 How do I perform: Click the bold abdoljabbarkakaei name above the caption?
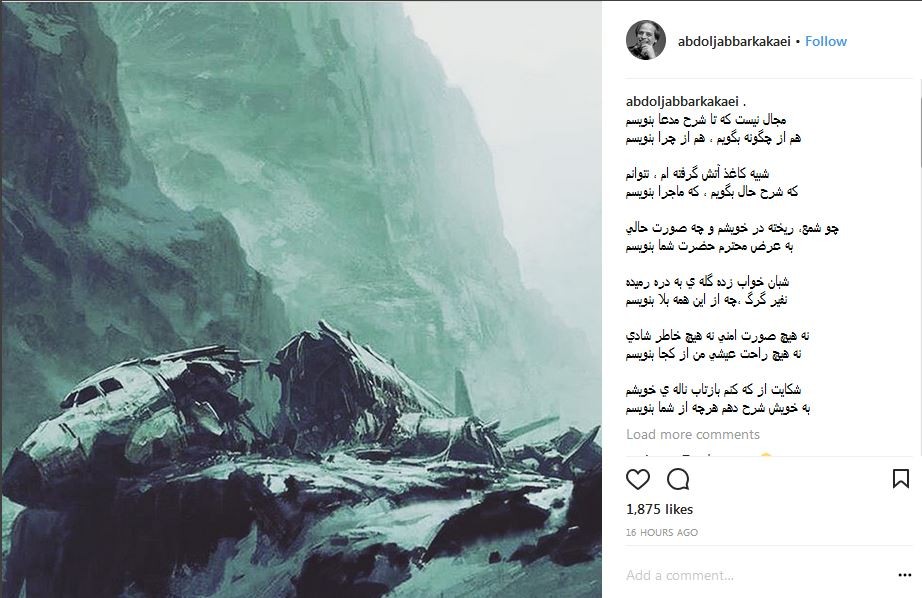coord(682,101)
